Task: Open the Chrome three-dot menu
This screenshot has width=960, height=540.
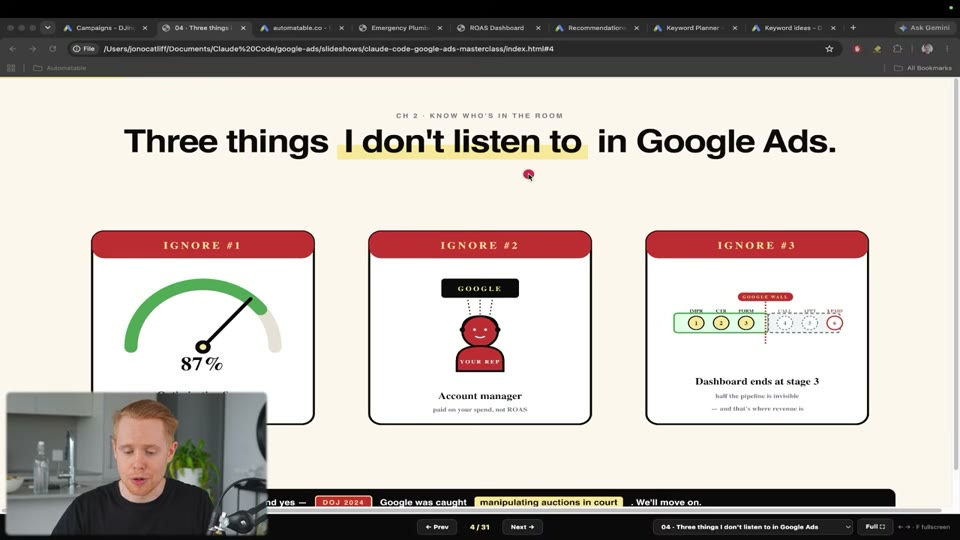Action: coord(947,49)
